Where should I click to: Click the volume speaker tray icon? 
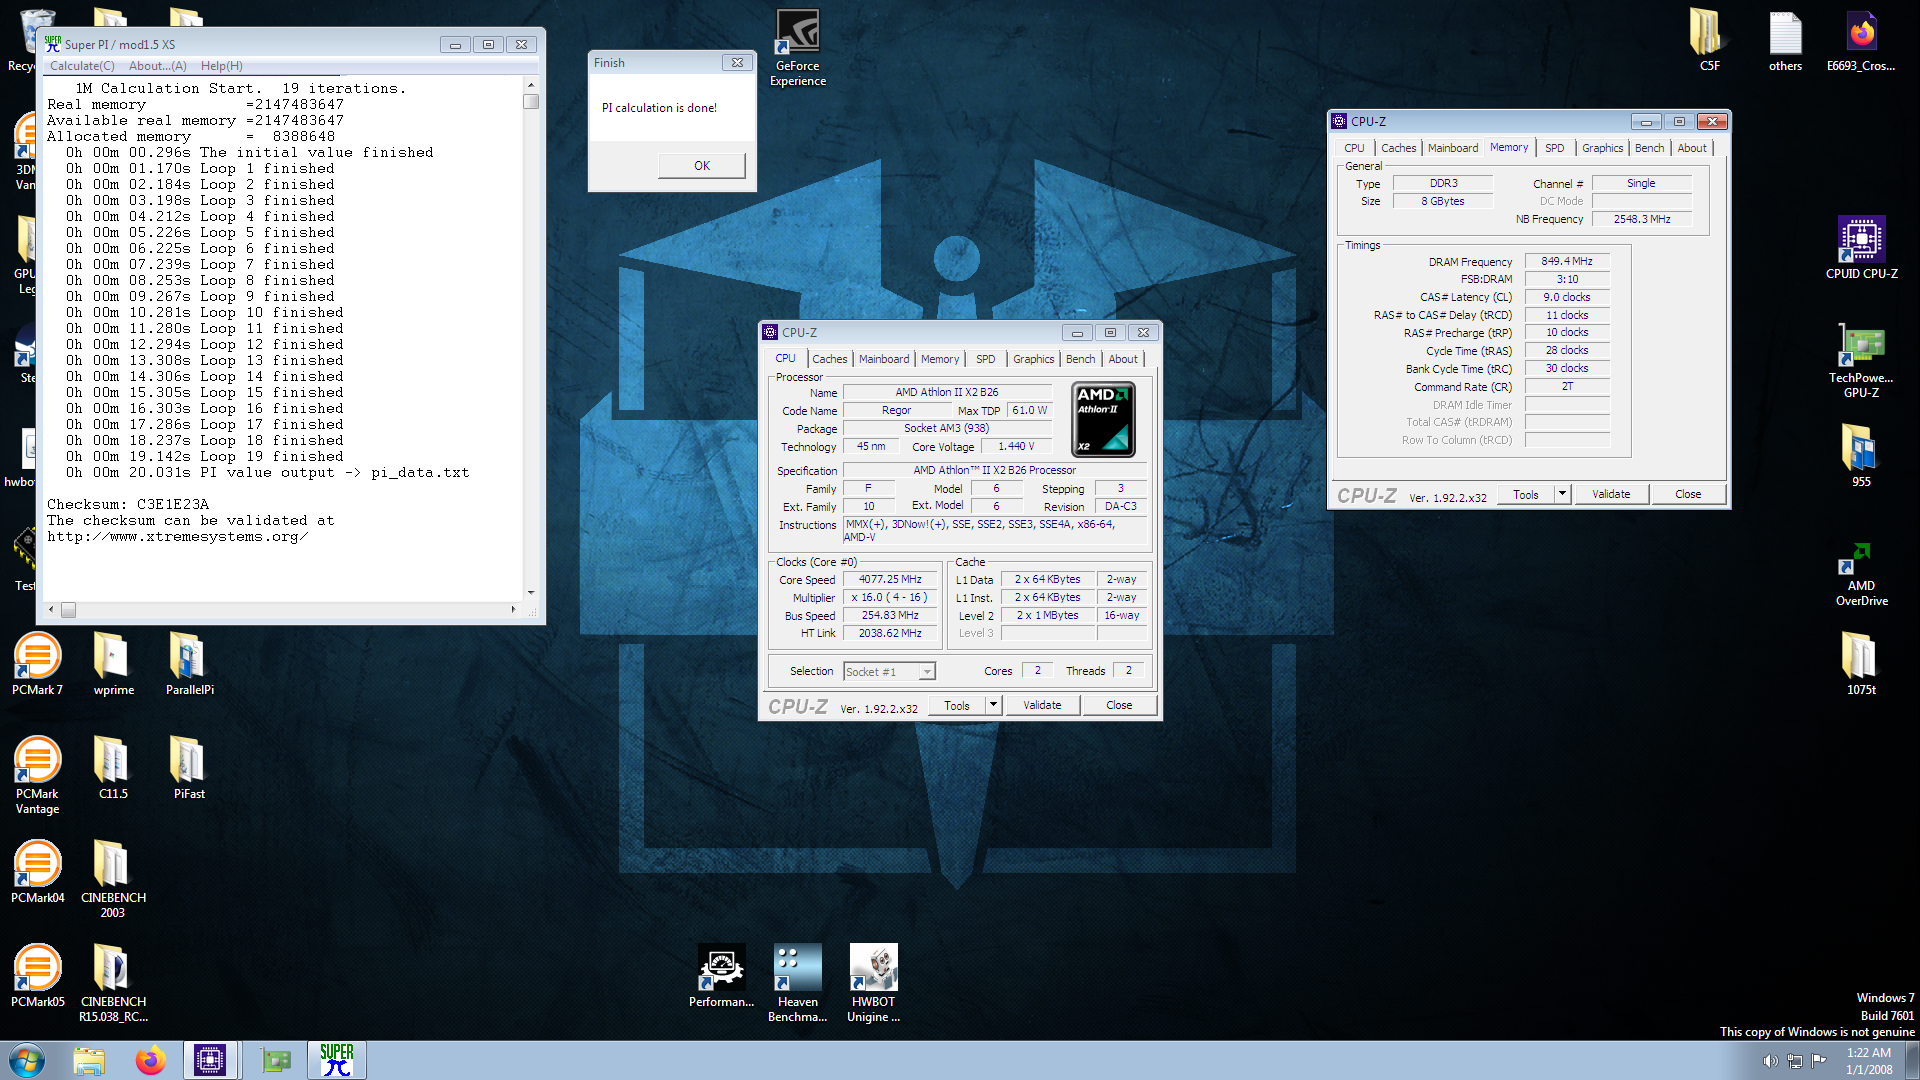[x=1769, y=1061]
